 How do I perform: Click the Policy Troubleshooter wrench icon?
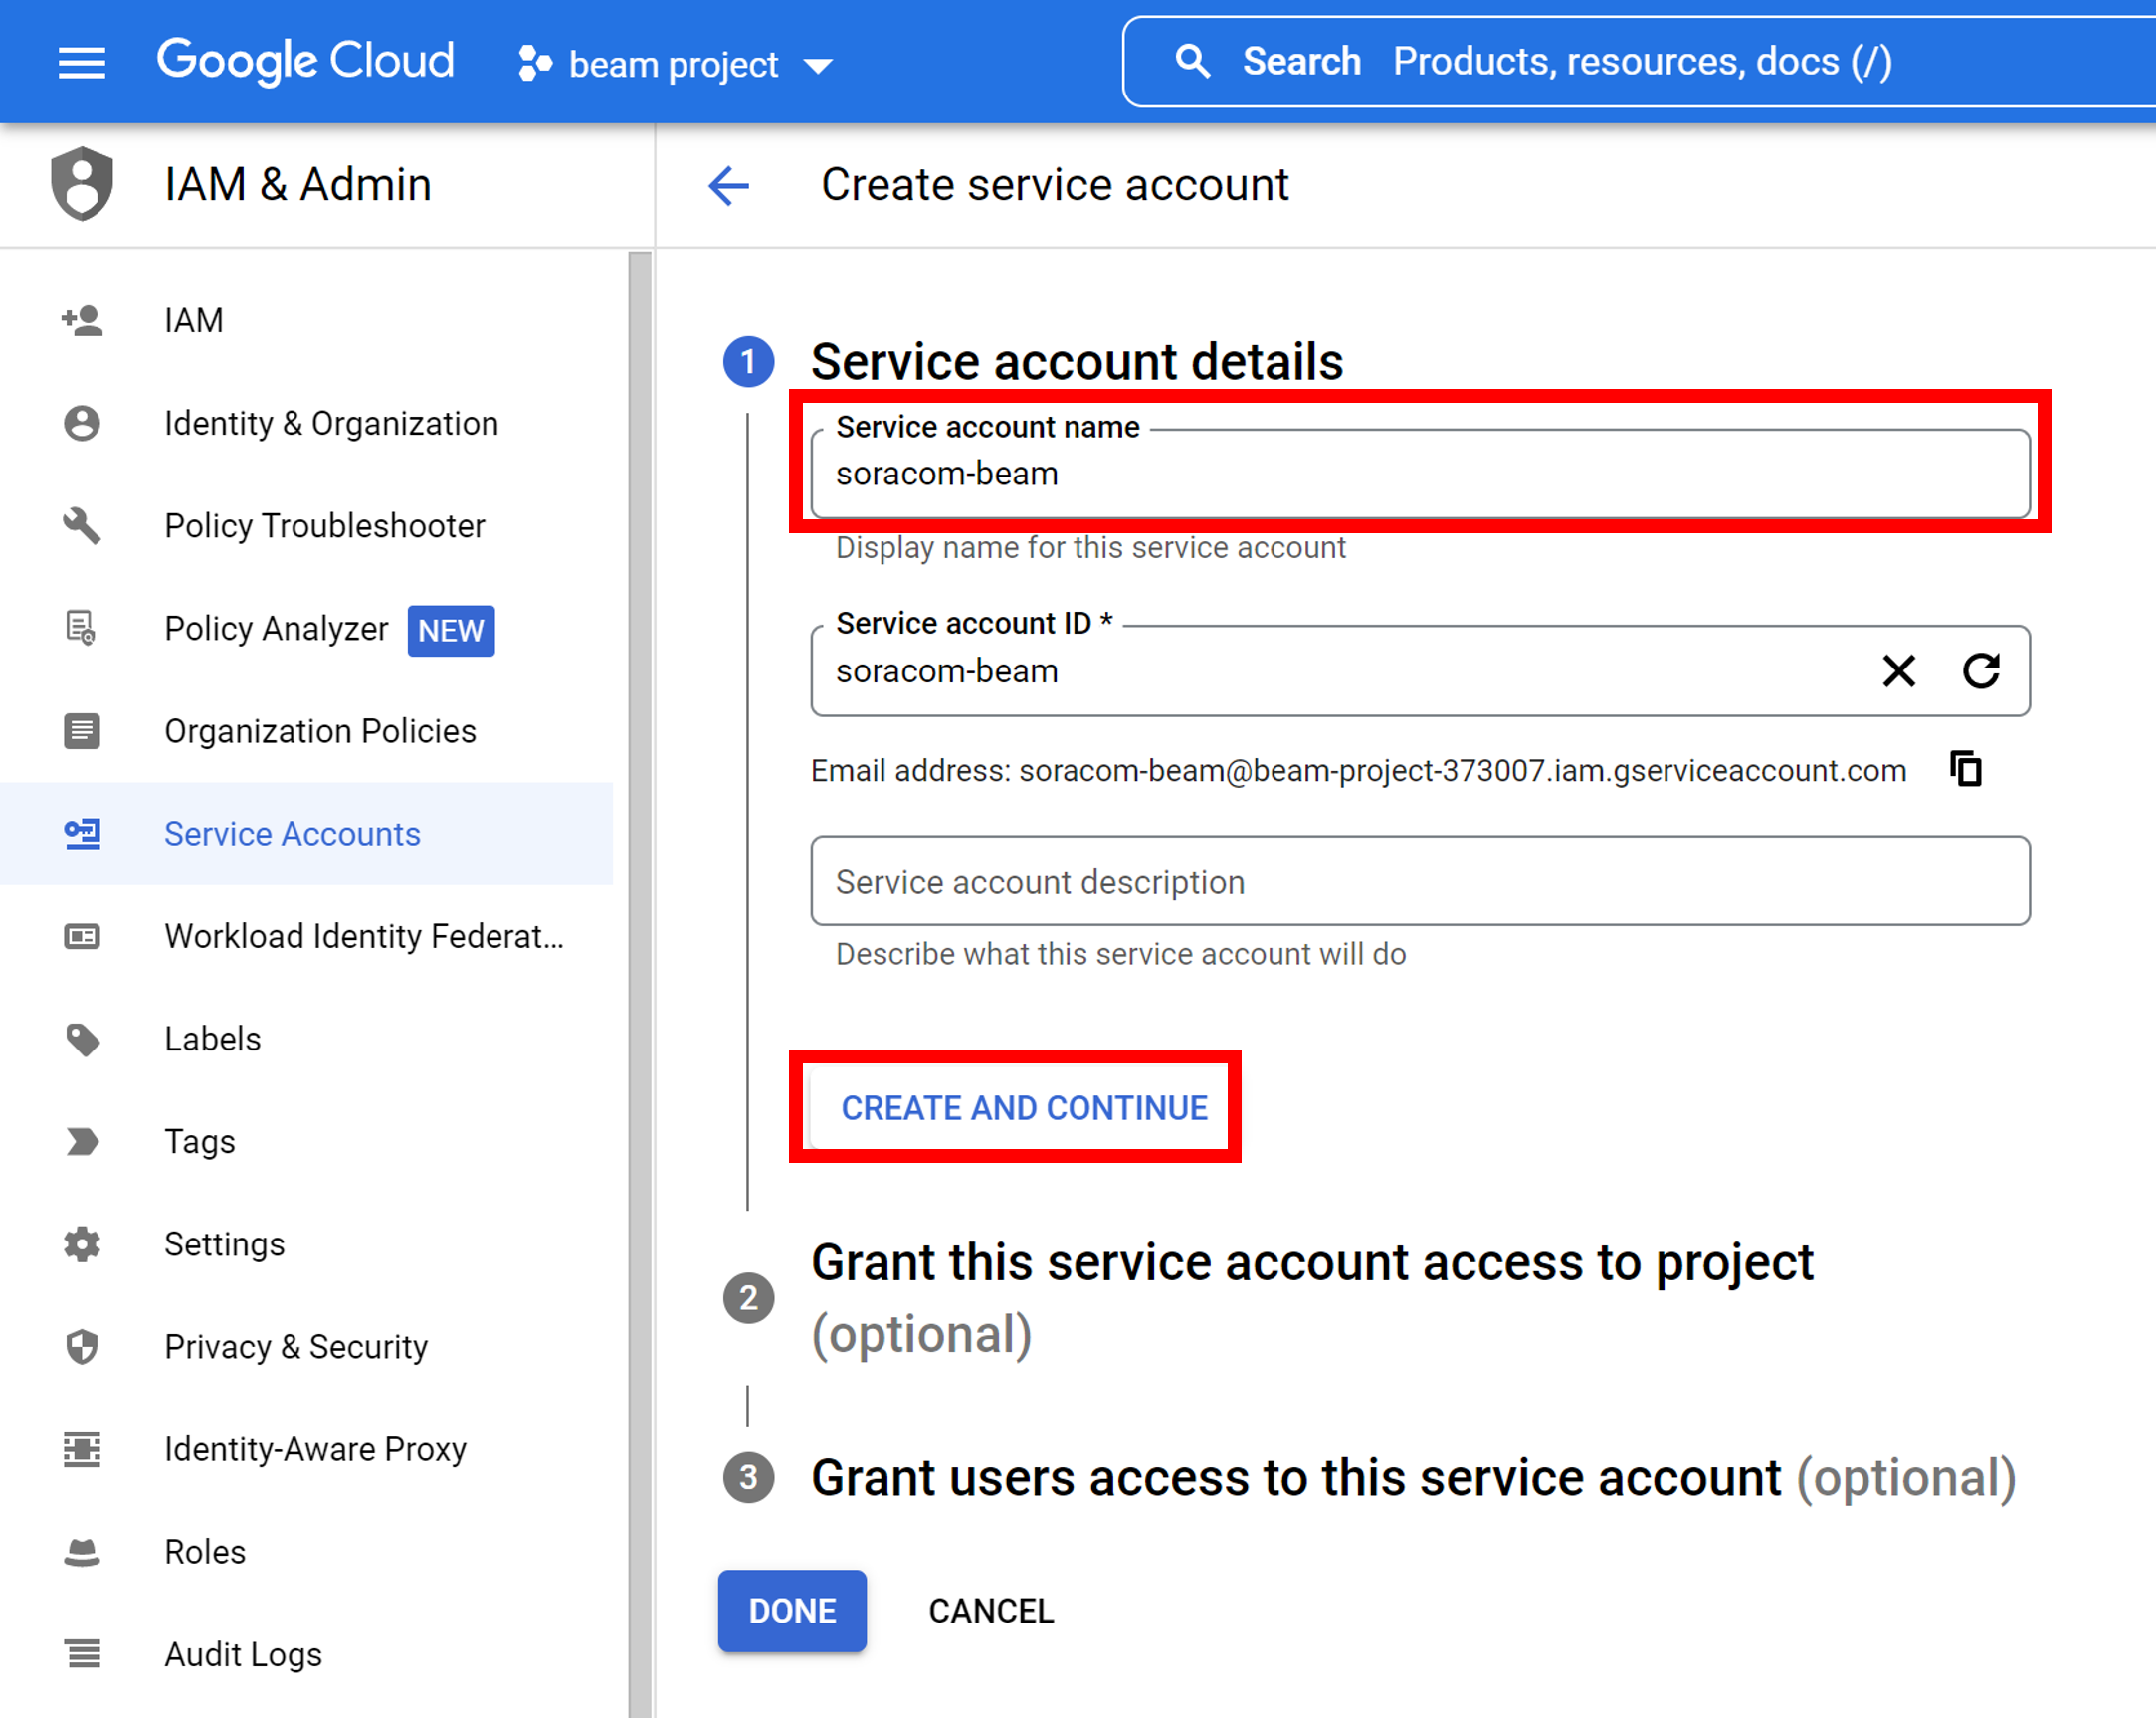[x=81, y=526]
